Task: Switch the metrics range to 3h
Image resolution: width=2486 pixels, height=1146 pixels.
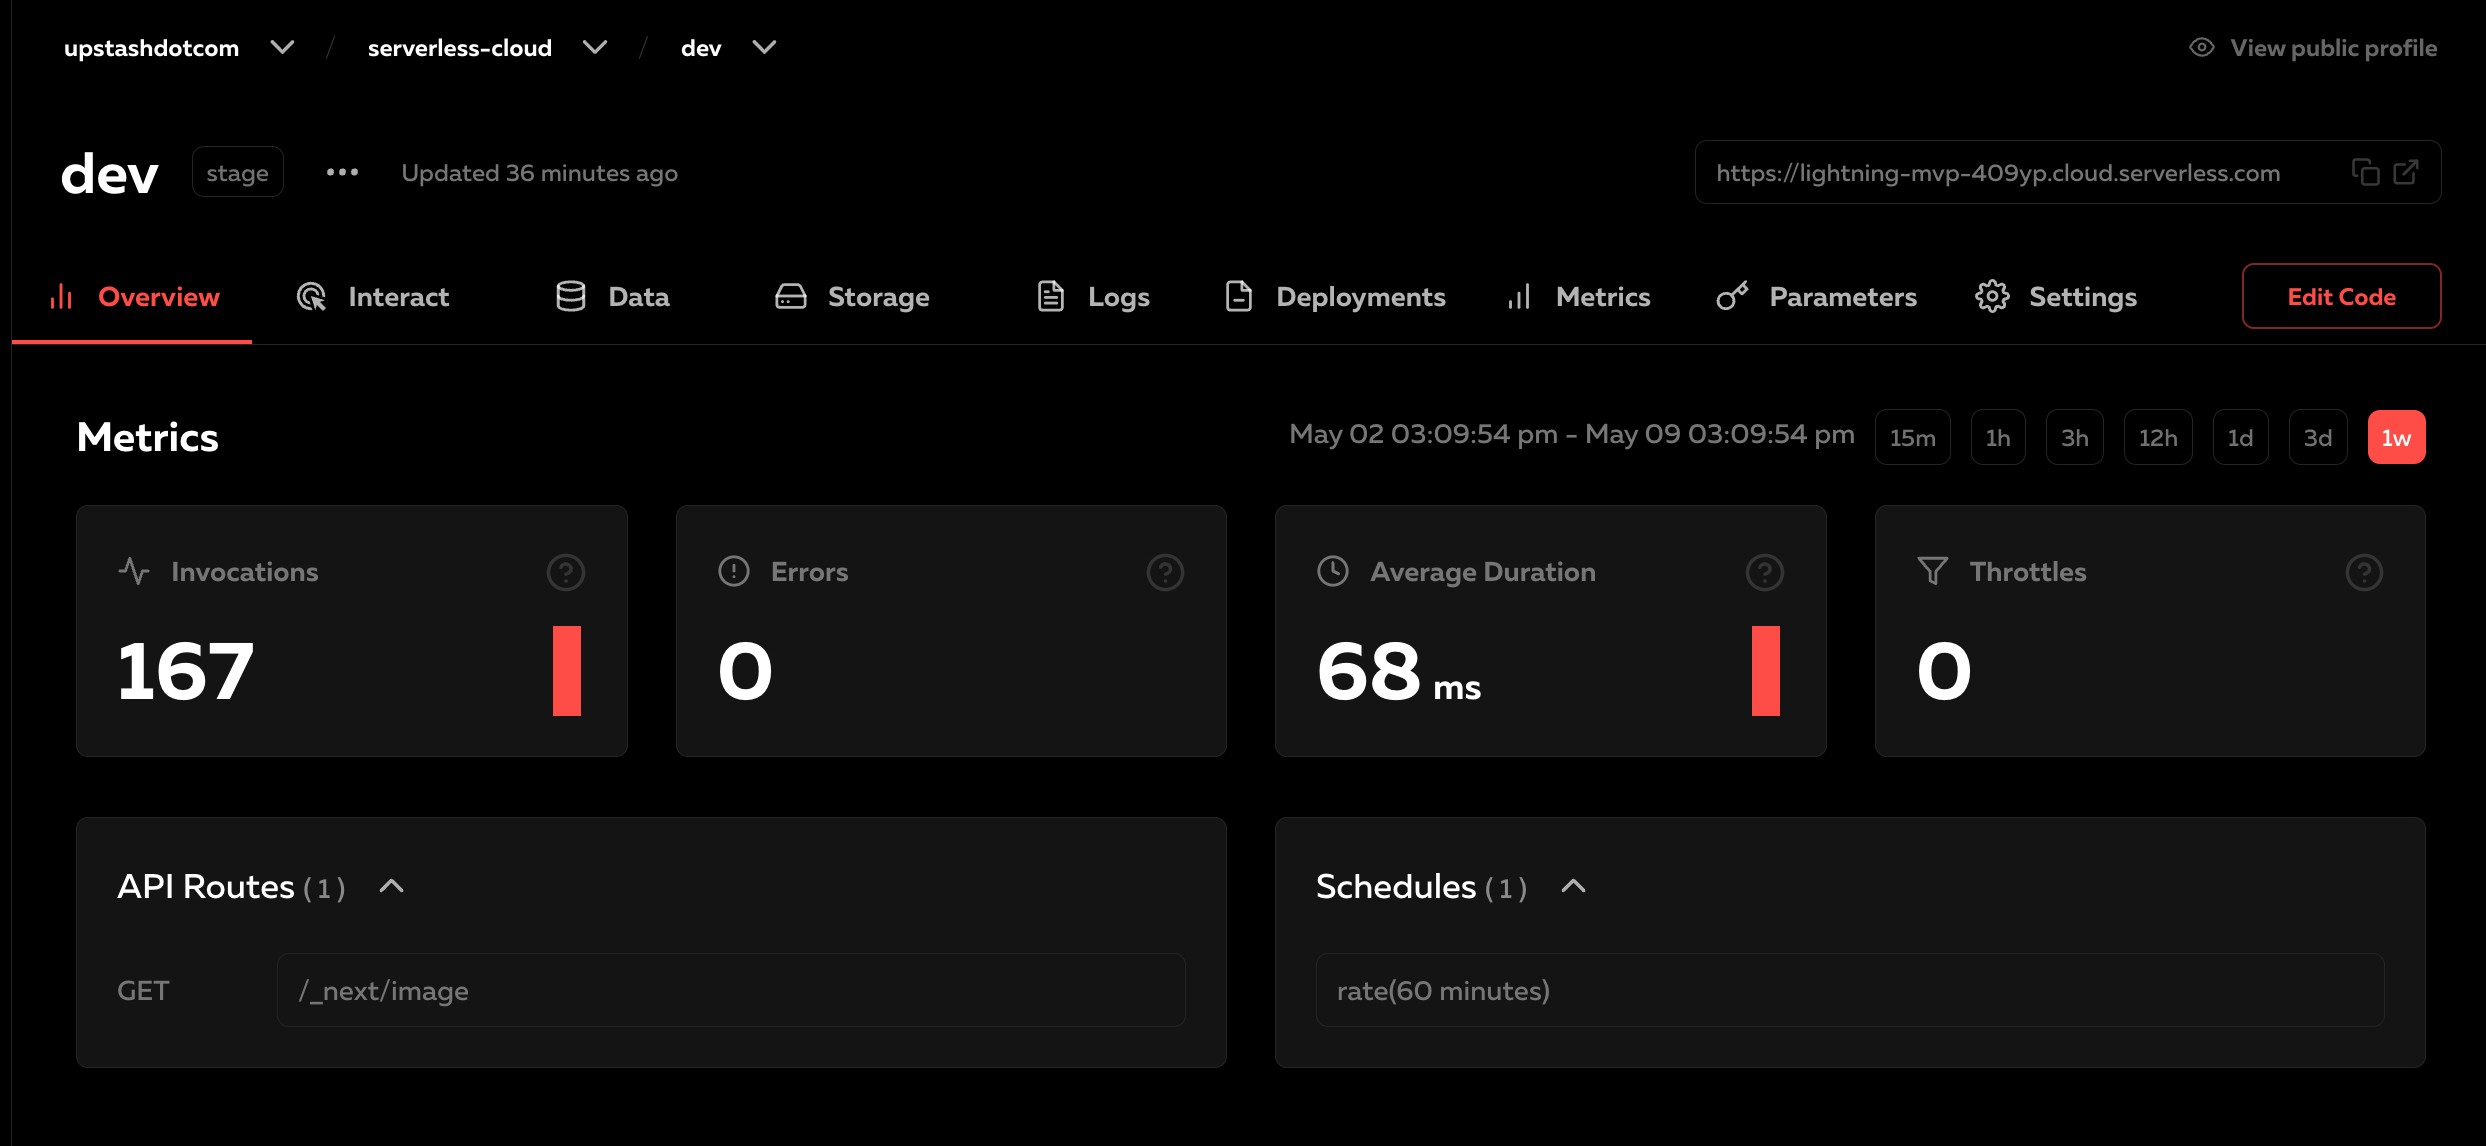Action: (2075, 437)
